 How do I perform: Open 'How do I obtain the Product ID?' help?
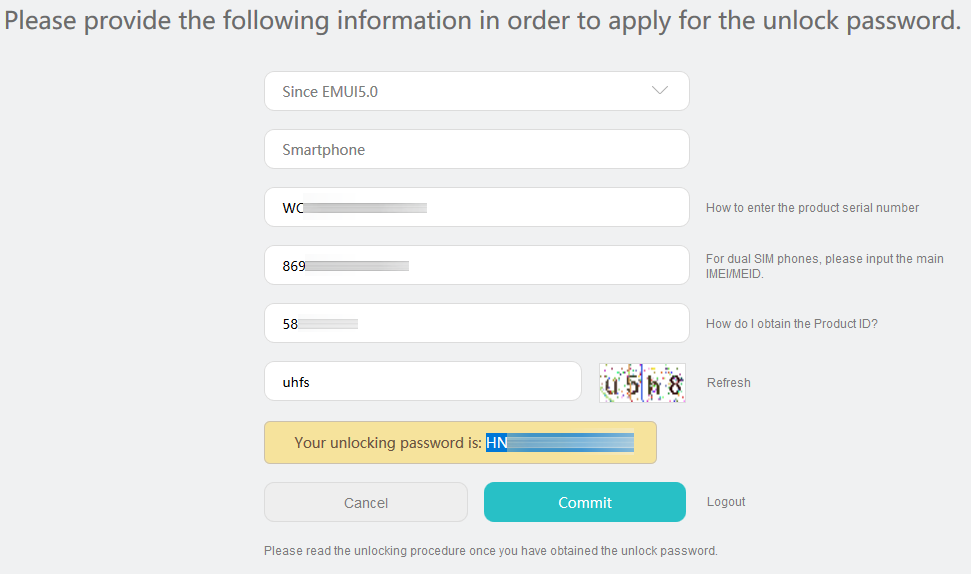pyautogui.click(x=791, y=324)
